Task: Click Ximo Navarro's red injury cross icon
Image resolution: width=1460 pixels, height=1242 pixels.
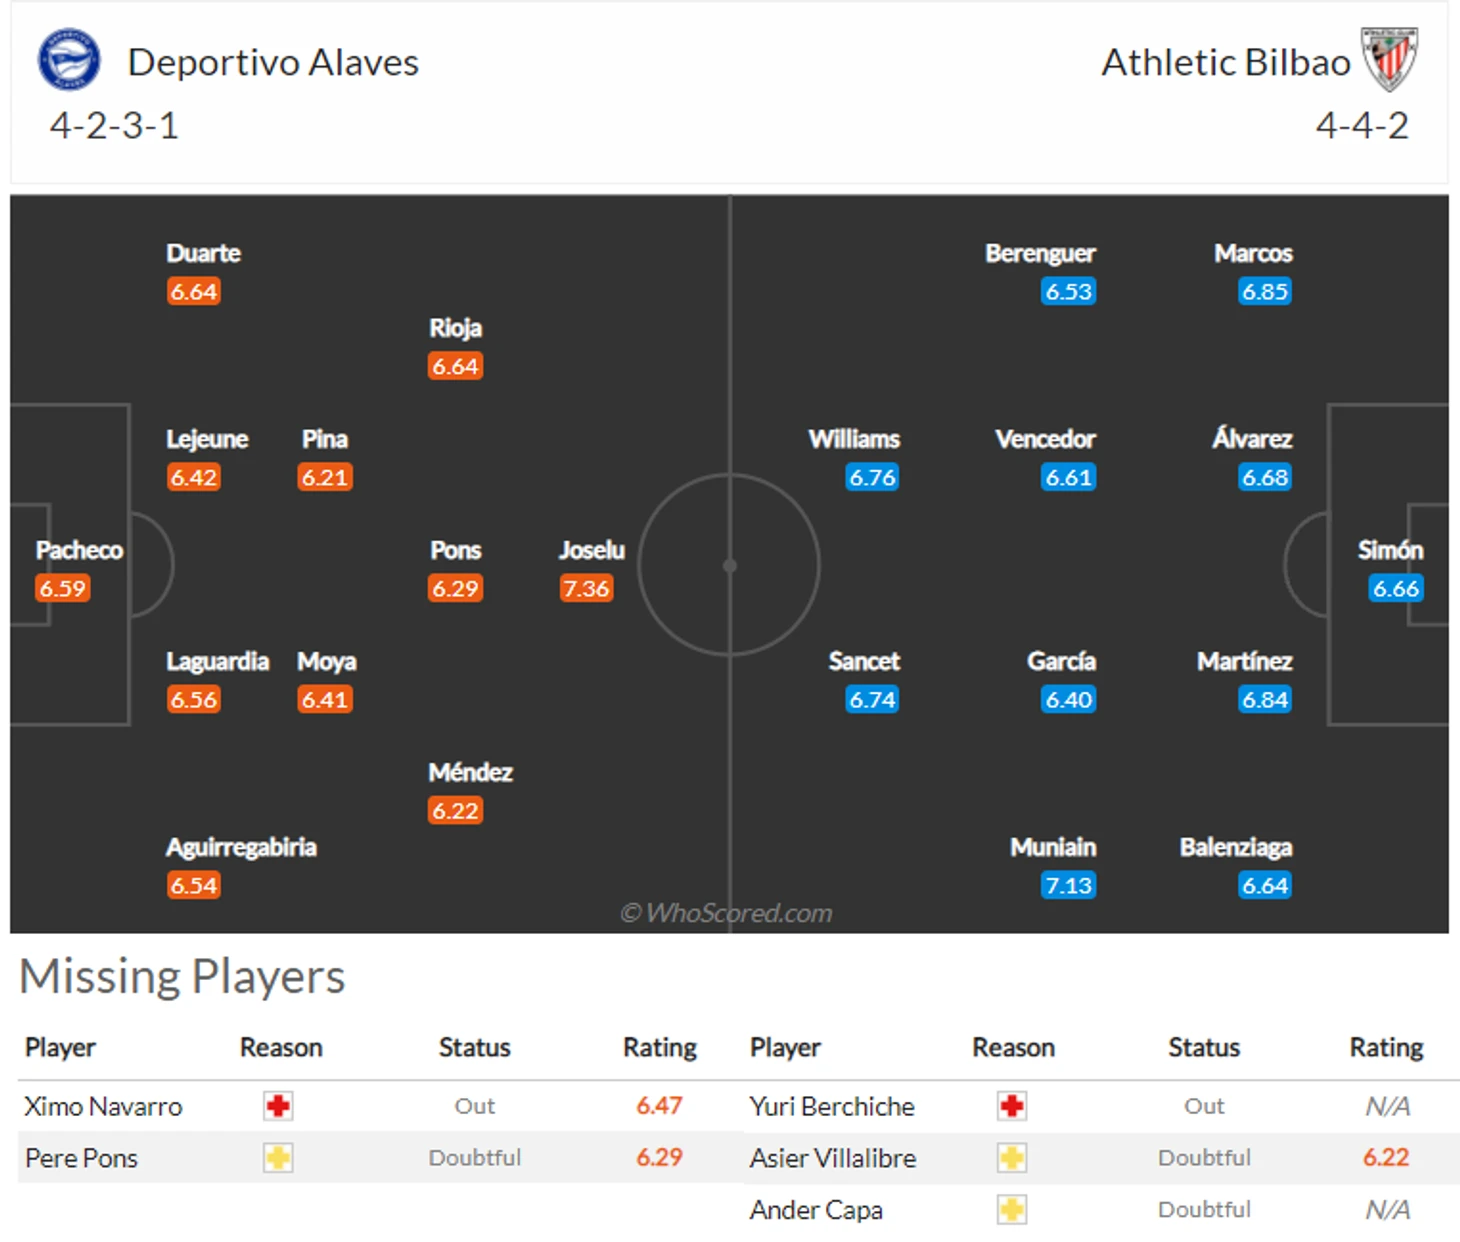Action: tap(278, 1106)
